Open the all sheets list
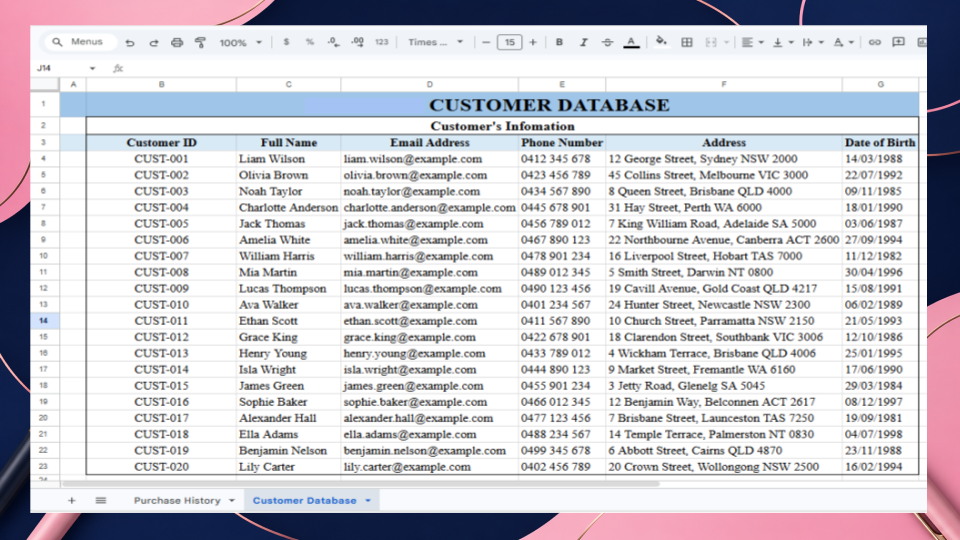 click(101, 500)
